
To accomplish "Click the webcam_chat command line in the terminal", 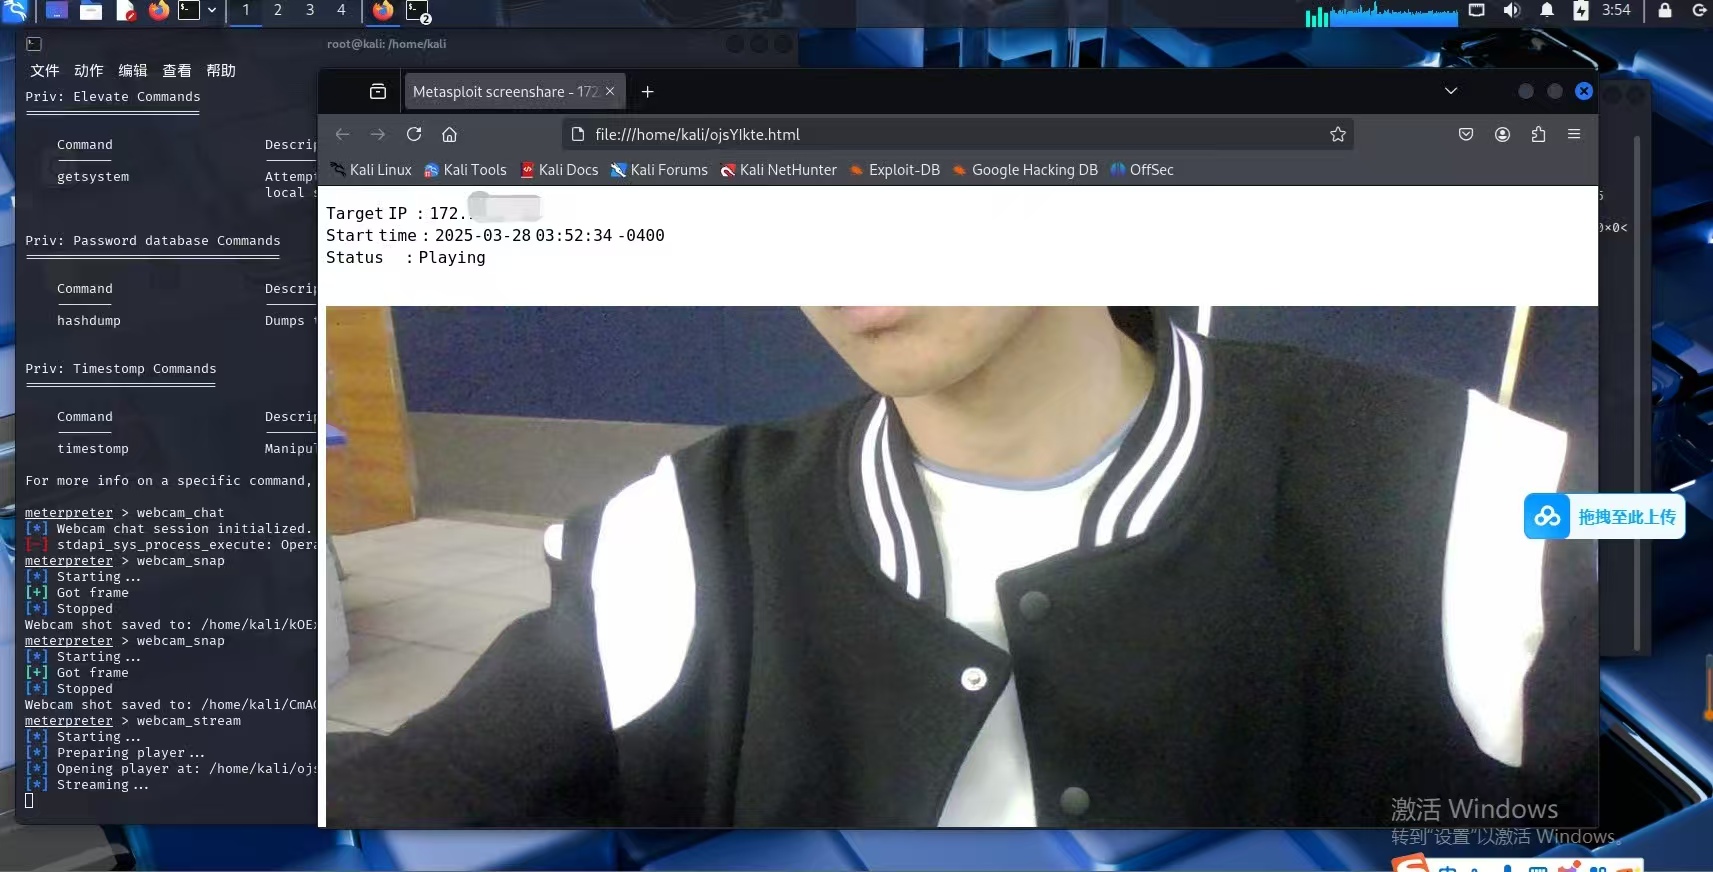I will point(125,513).
